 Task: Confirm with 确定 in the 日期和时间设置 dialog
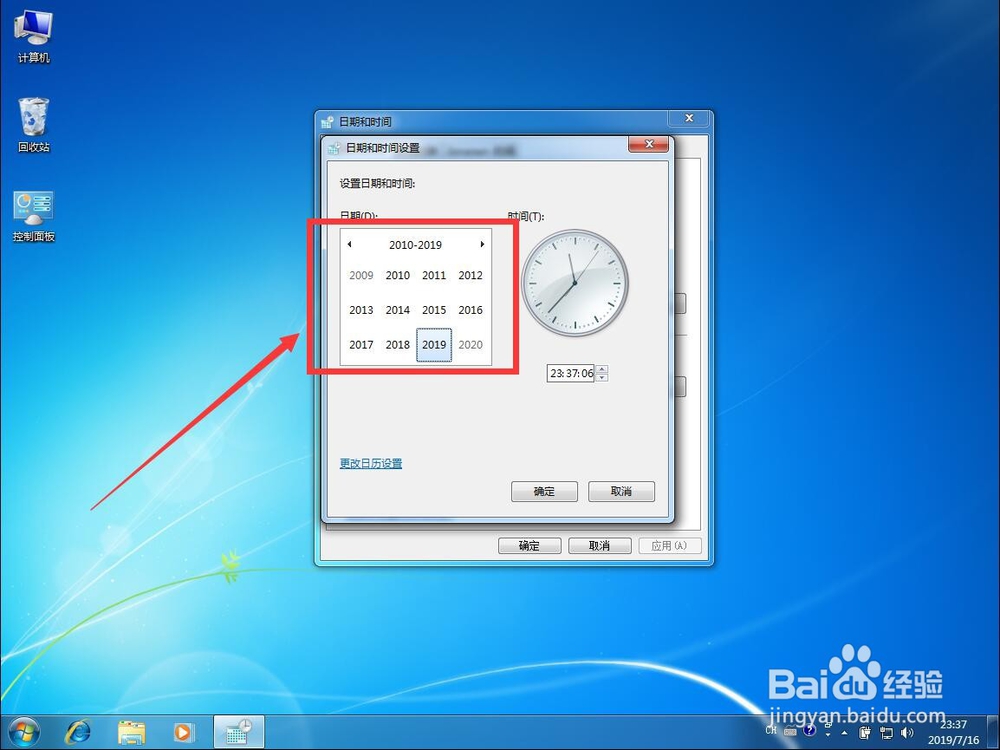544,491
